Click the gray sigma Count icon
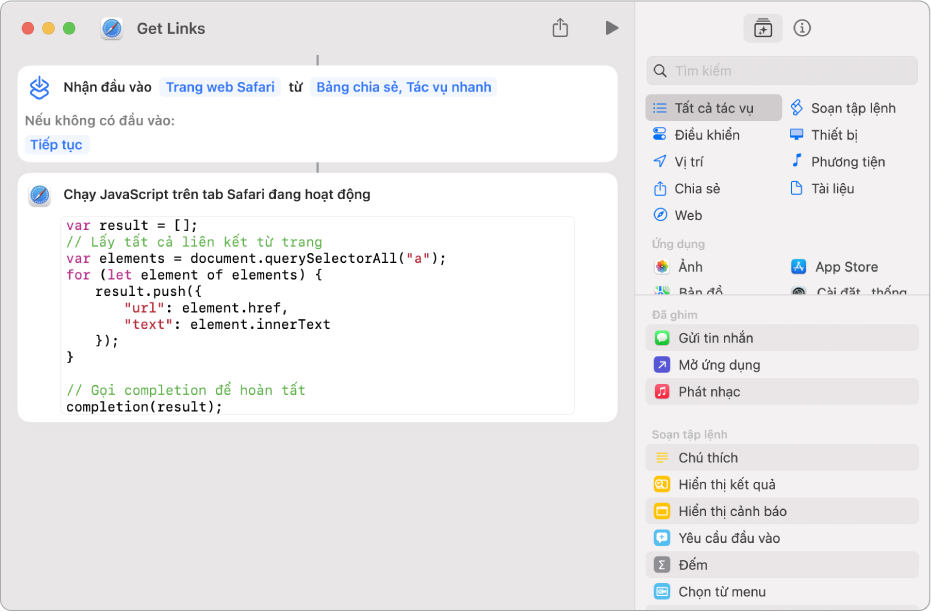 661,565
